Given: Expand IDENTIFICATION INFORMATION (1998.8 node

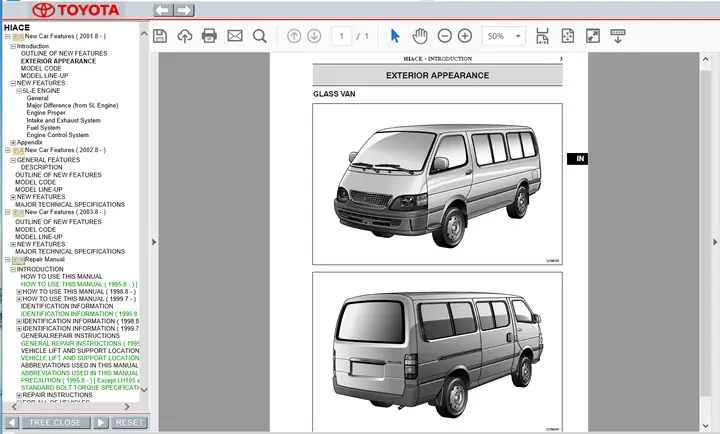Looking at the screenshot, I should 19,321.
